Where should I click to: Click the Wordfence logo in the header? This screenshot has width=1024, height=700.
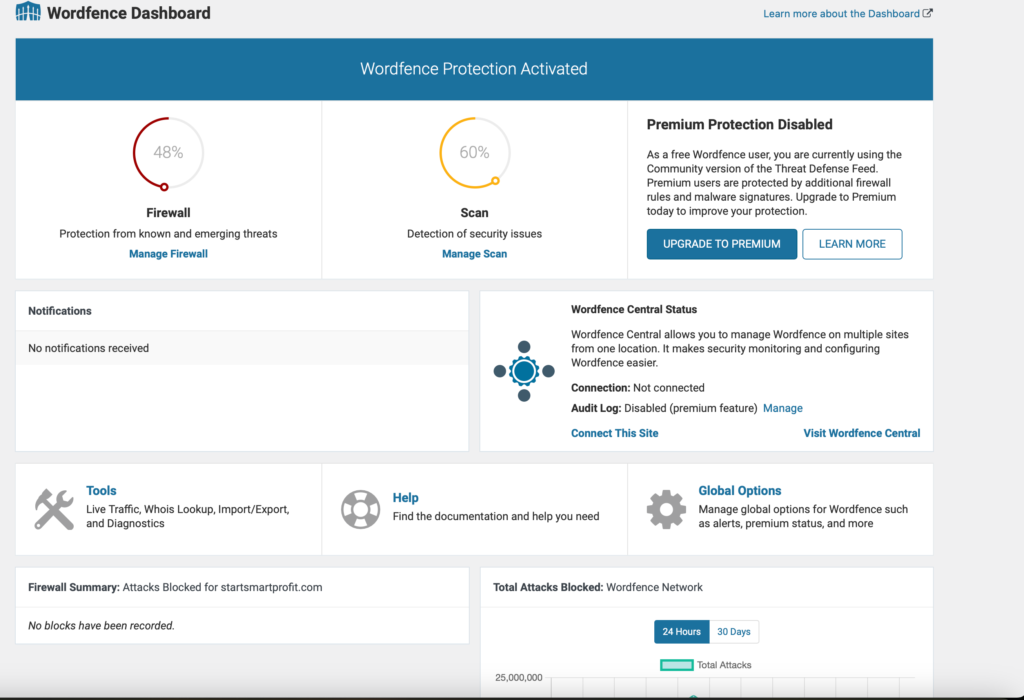point(28,13)
